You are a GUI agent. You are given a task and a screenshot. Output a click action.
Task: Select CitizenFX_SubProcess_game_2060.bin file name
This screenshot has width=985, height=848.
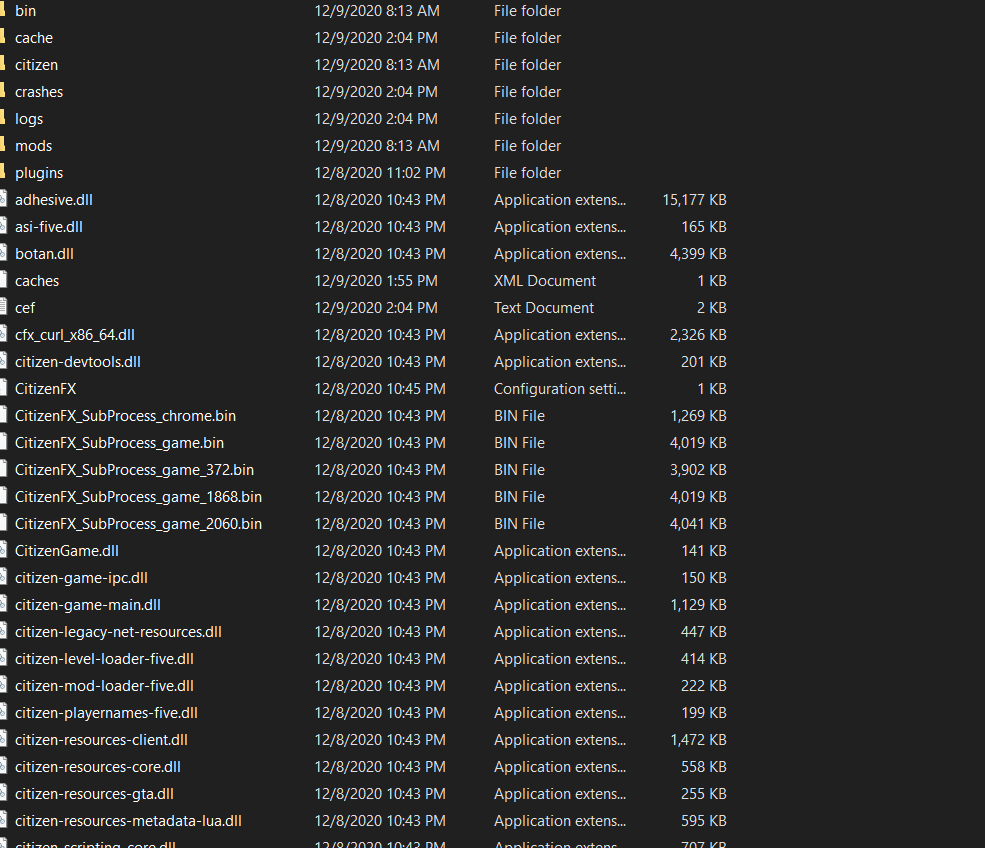(x=138, y=524)
